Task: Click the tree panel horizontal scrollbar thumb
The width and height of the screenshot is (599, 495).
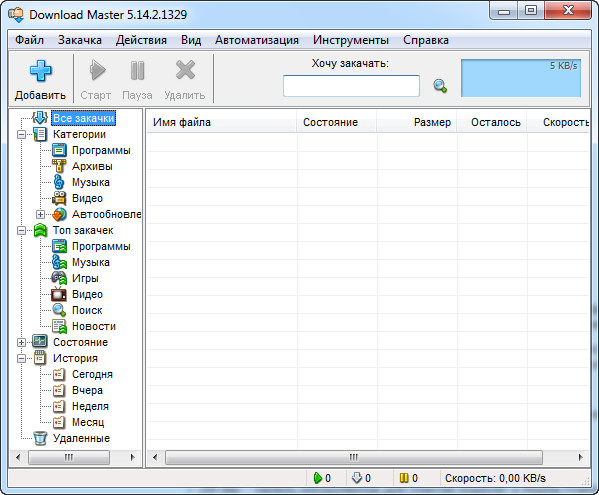Action: point(69,457)
